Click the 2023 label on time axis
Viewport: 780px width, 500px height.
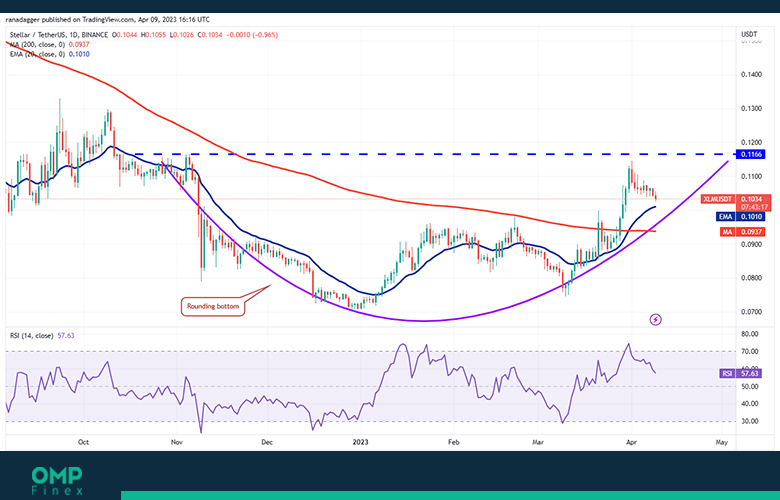360,442
